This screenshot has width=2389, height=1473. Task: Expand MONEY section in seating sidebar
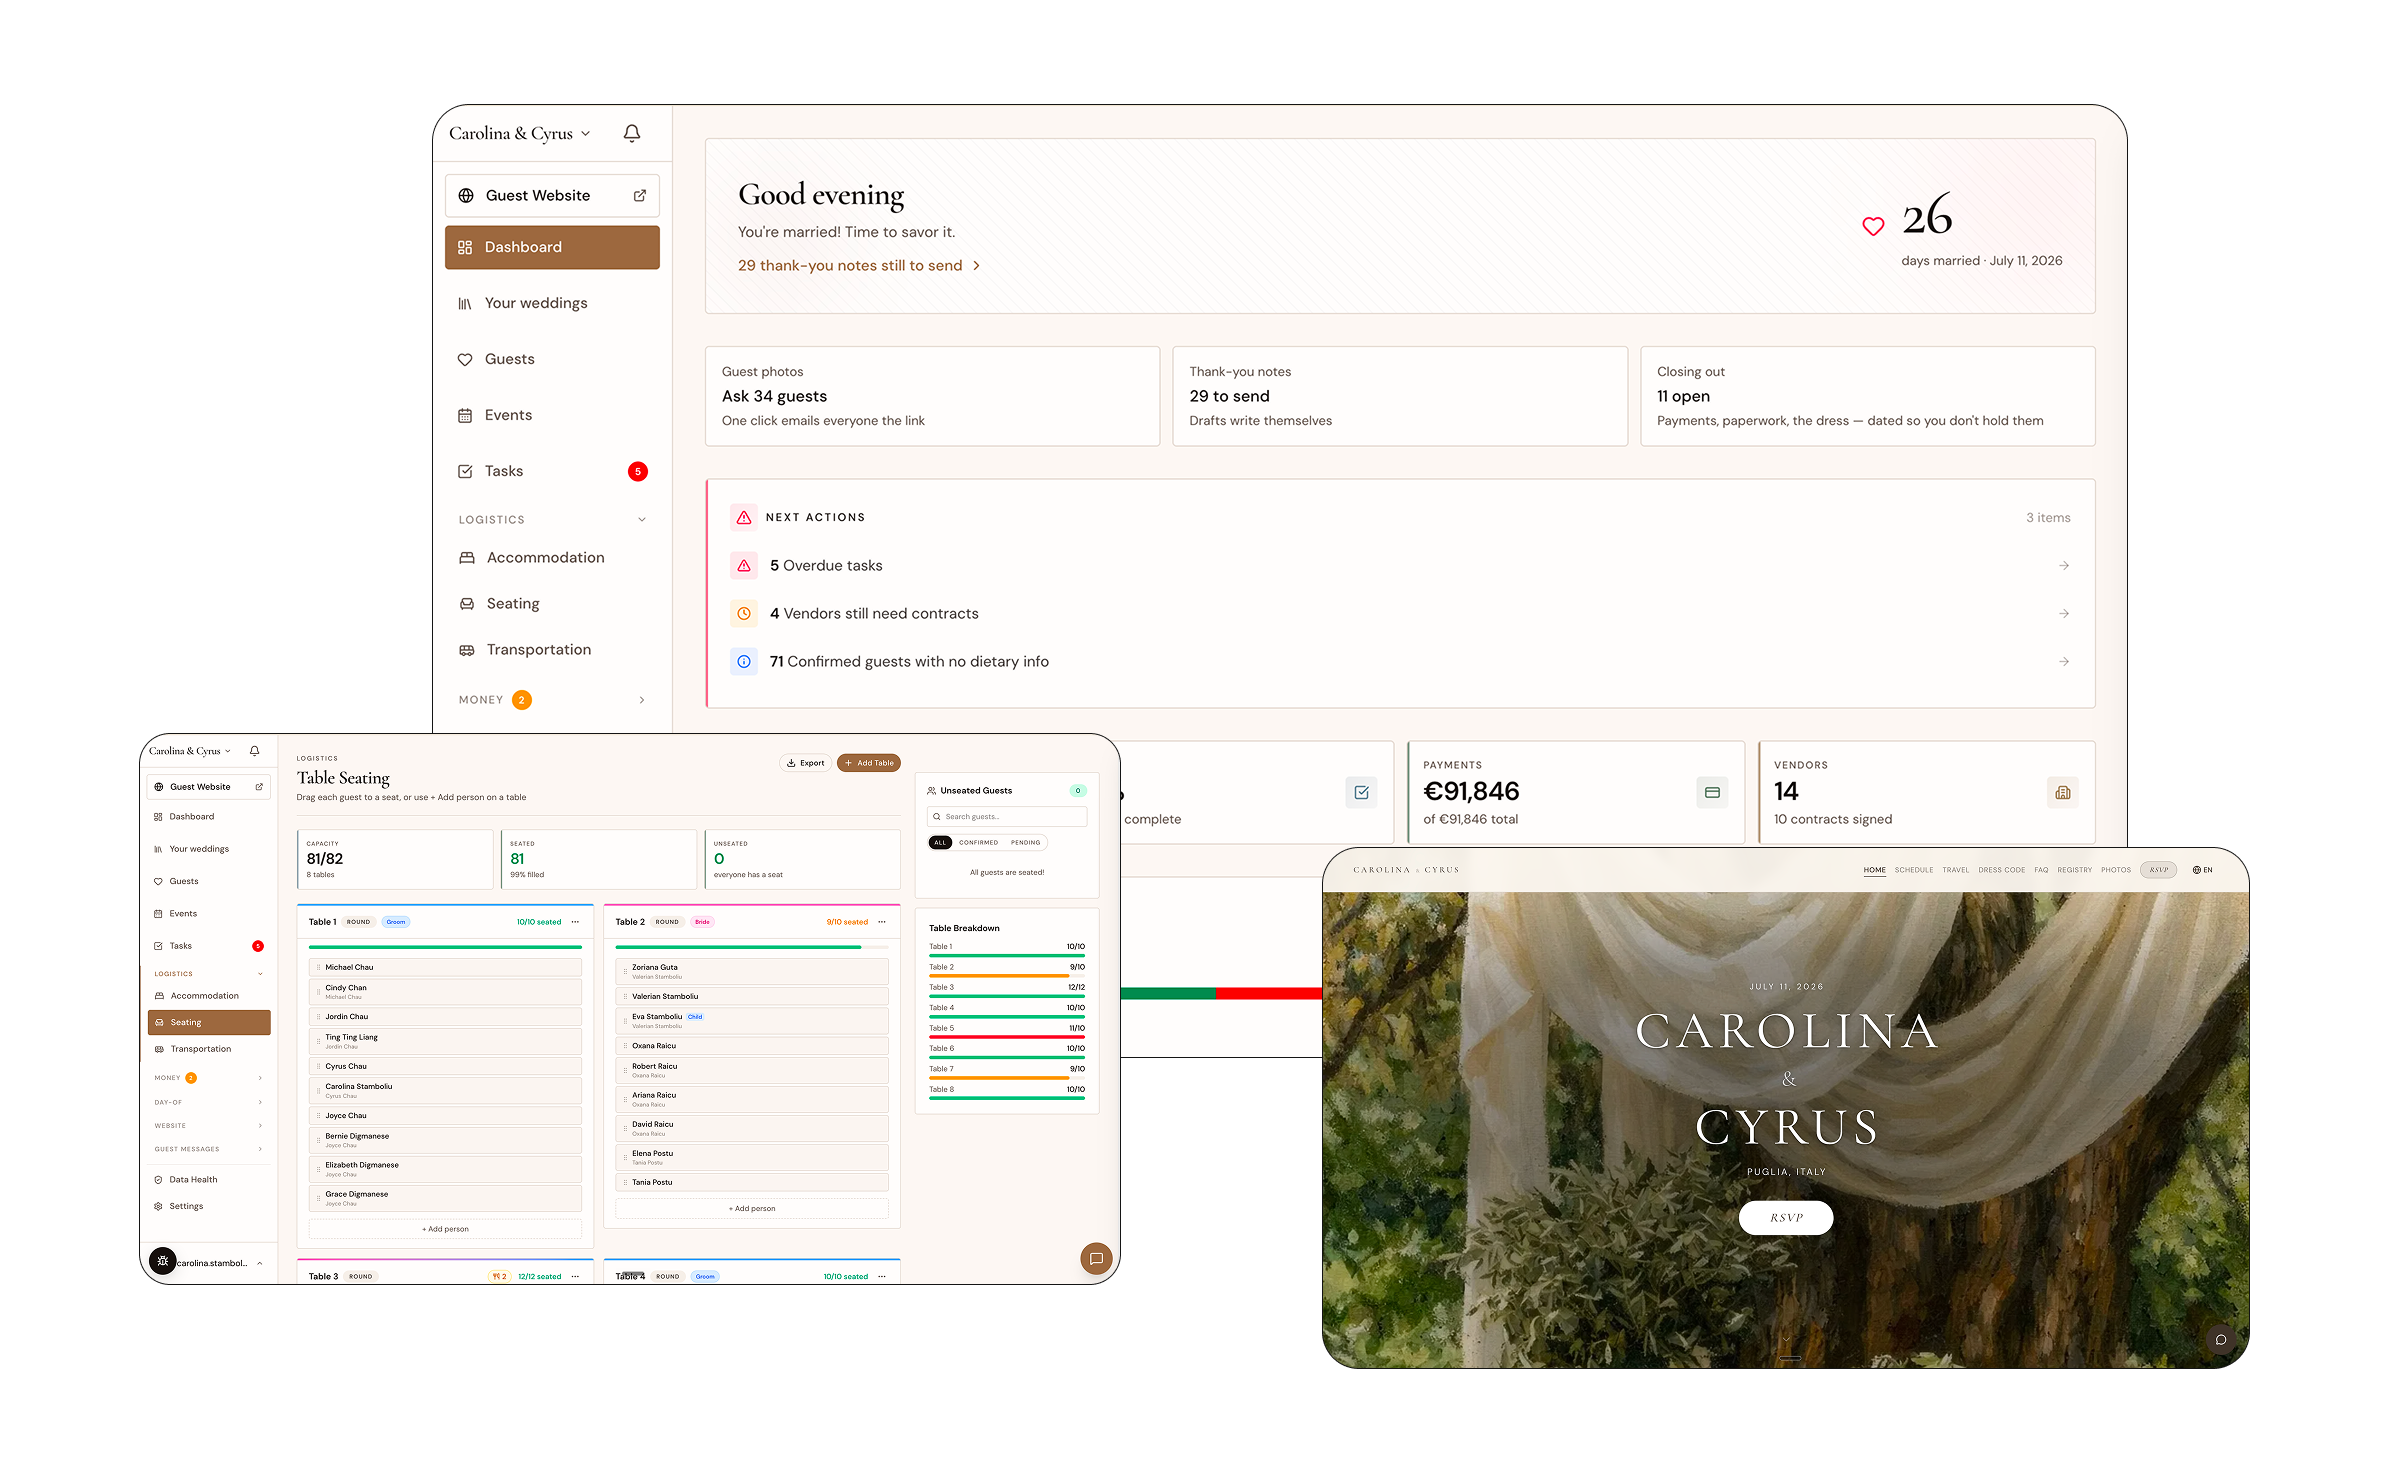coord(260,1078)
